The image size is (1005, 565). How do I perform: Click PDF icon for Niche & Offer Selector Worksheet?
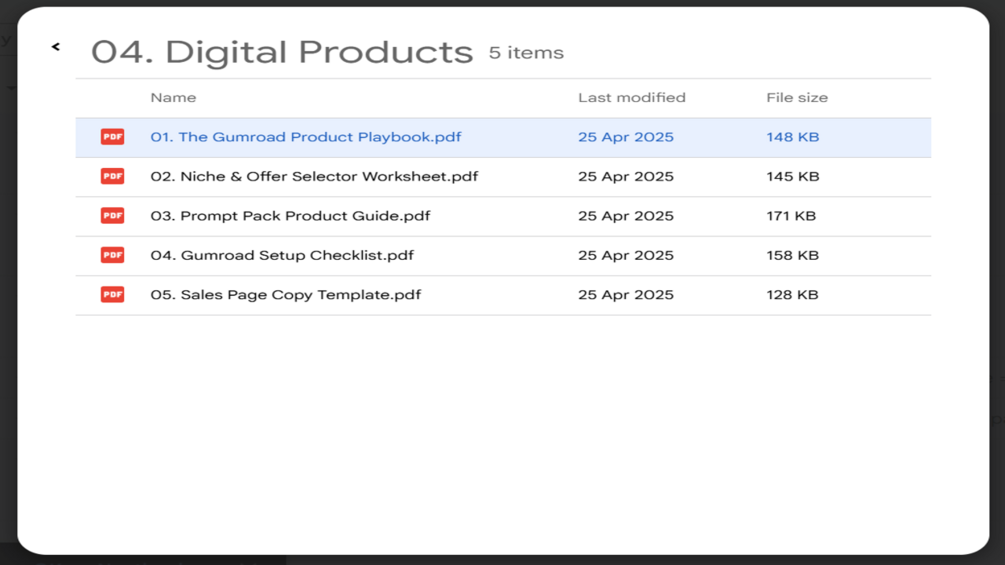point(112,176)
